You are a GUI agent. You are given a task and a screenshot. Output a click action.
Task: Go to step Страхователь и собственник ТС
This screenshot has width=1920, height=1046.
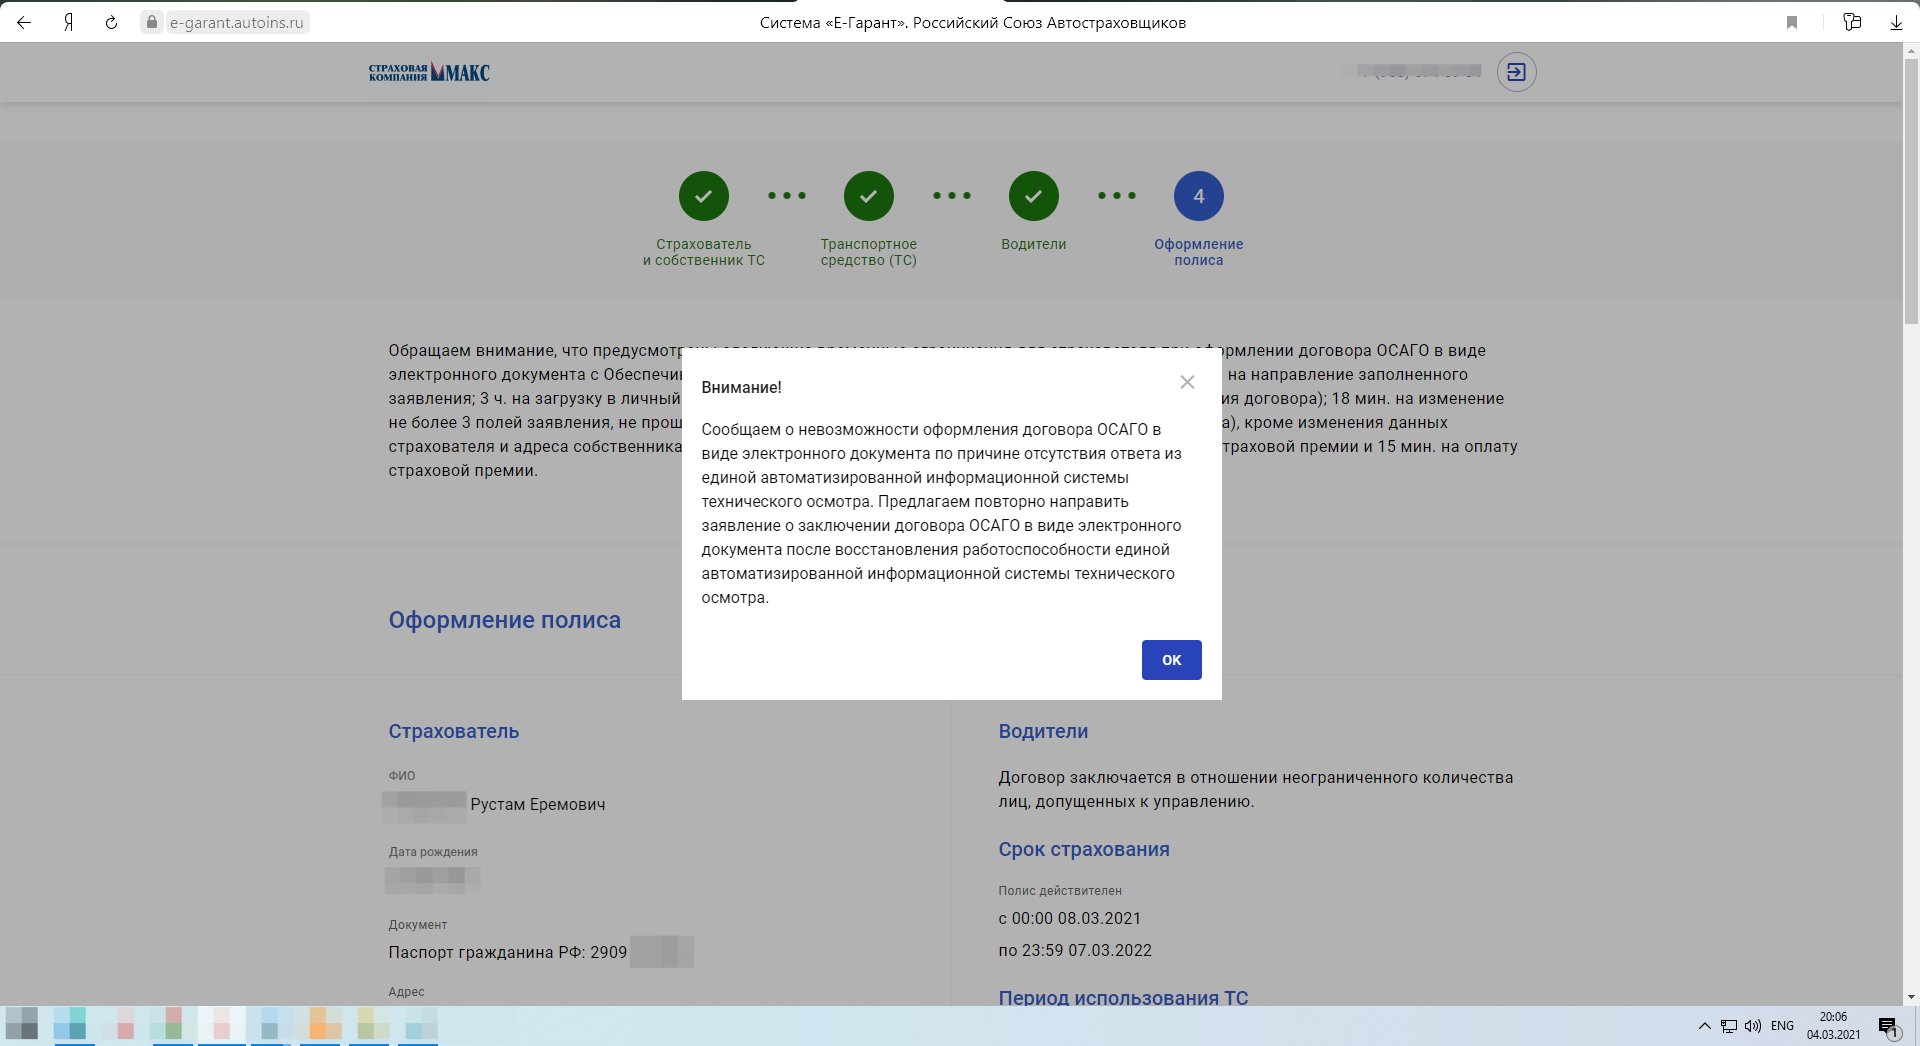pos(703,196)
